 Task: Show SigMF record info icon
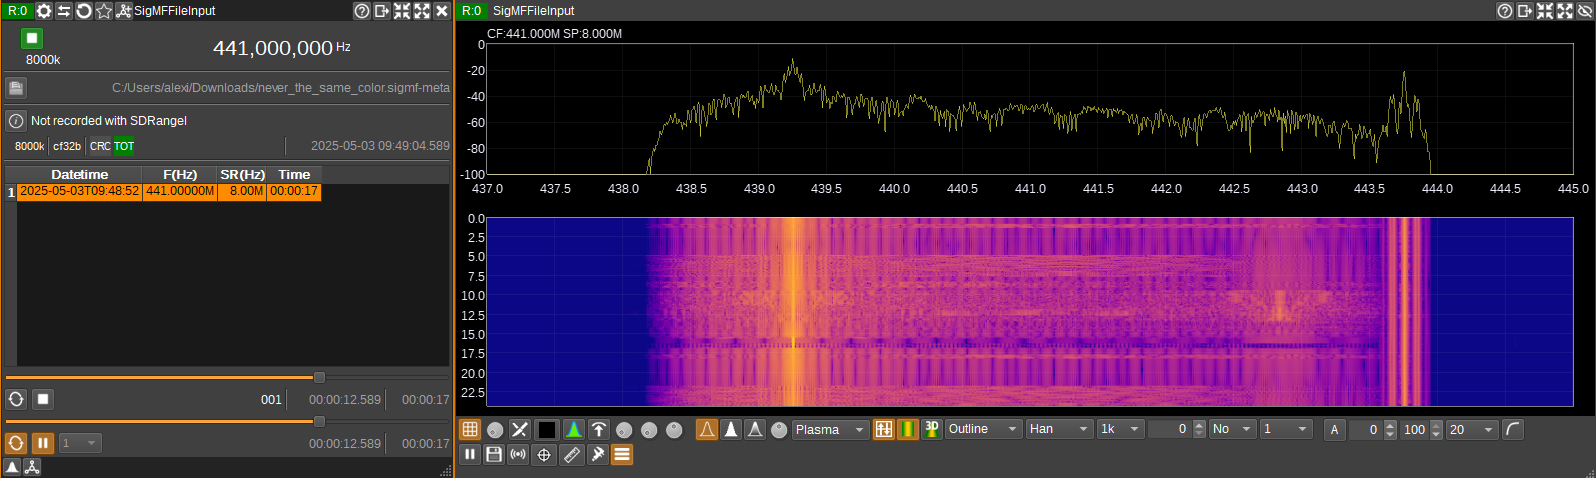16,121
